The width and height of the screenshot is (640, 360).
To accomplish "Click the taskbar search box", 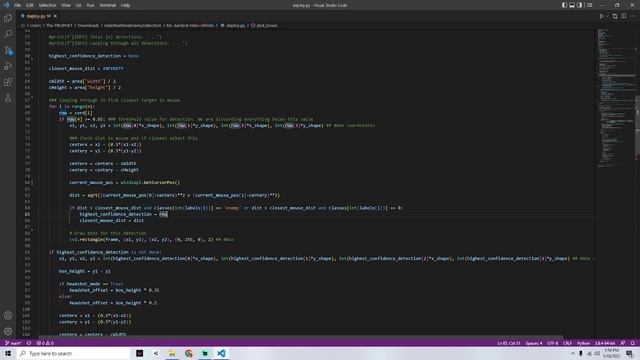I will pyautogui.click(x=73, y=353).
